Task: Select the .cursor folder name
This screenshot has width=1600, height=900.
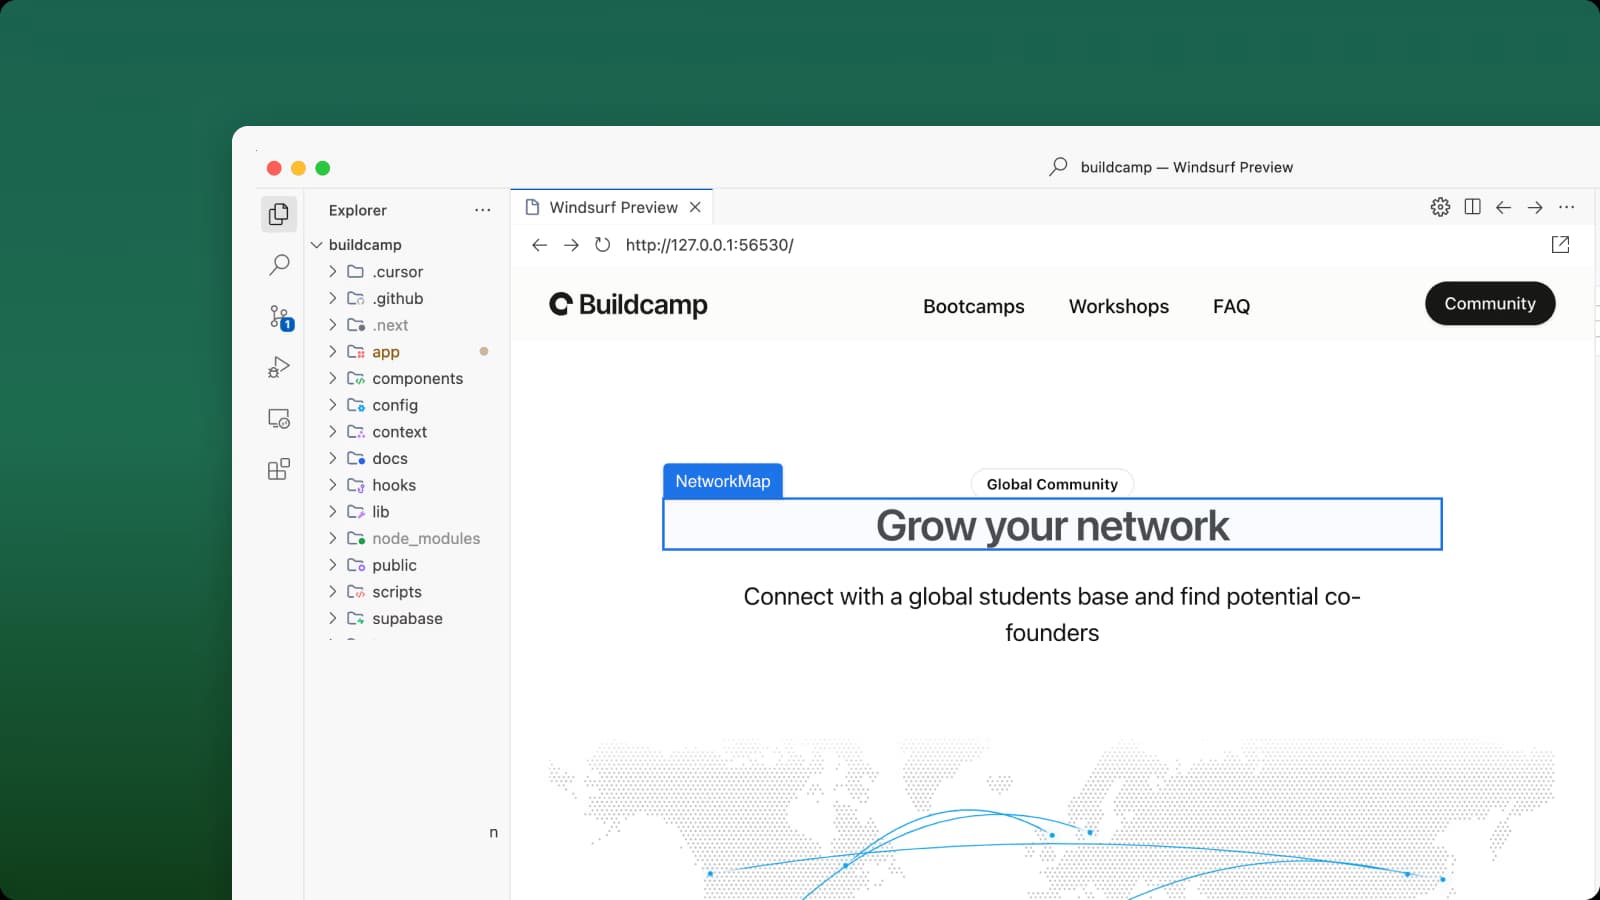Action: pos(397,272)
